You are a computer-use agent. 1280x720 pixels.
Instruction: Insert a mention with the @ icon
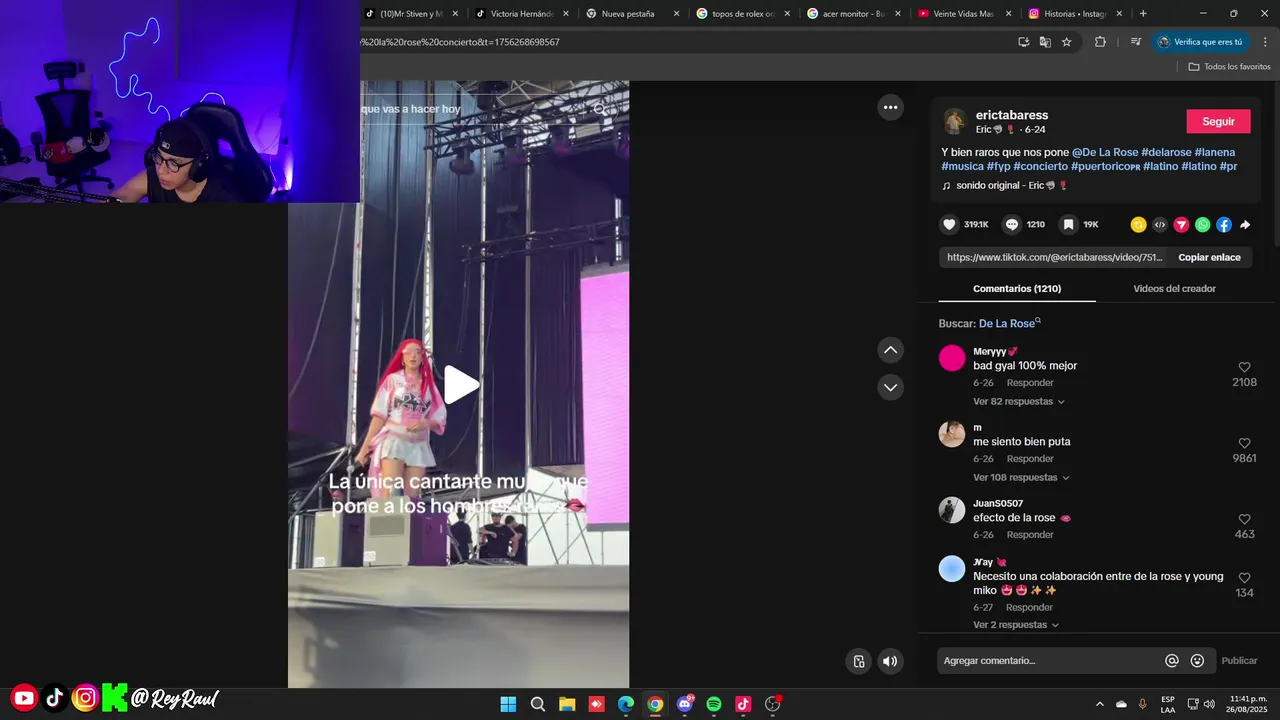coord(1172,661)
